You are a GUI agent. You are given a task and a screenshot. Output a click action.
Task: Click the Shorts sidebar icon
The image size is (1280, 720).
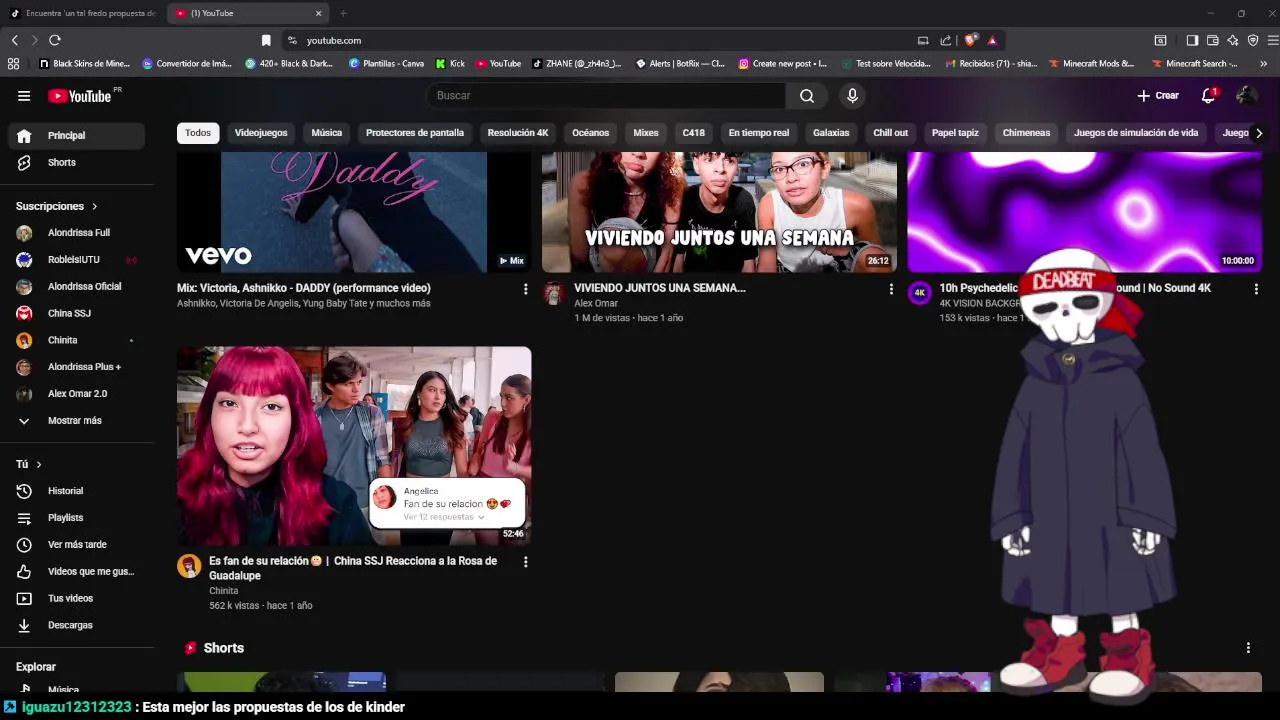(x=24, y=162)
